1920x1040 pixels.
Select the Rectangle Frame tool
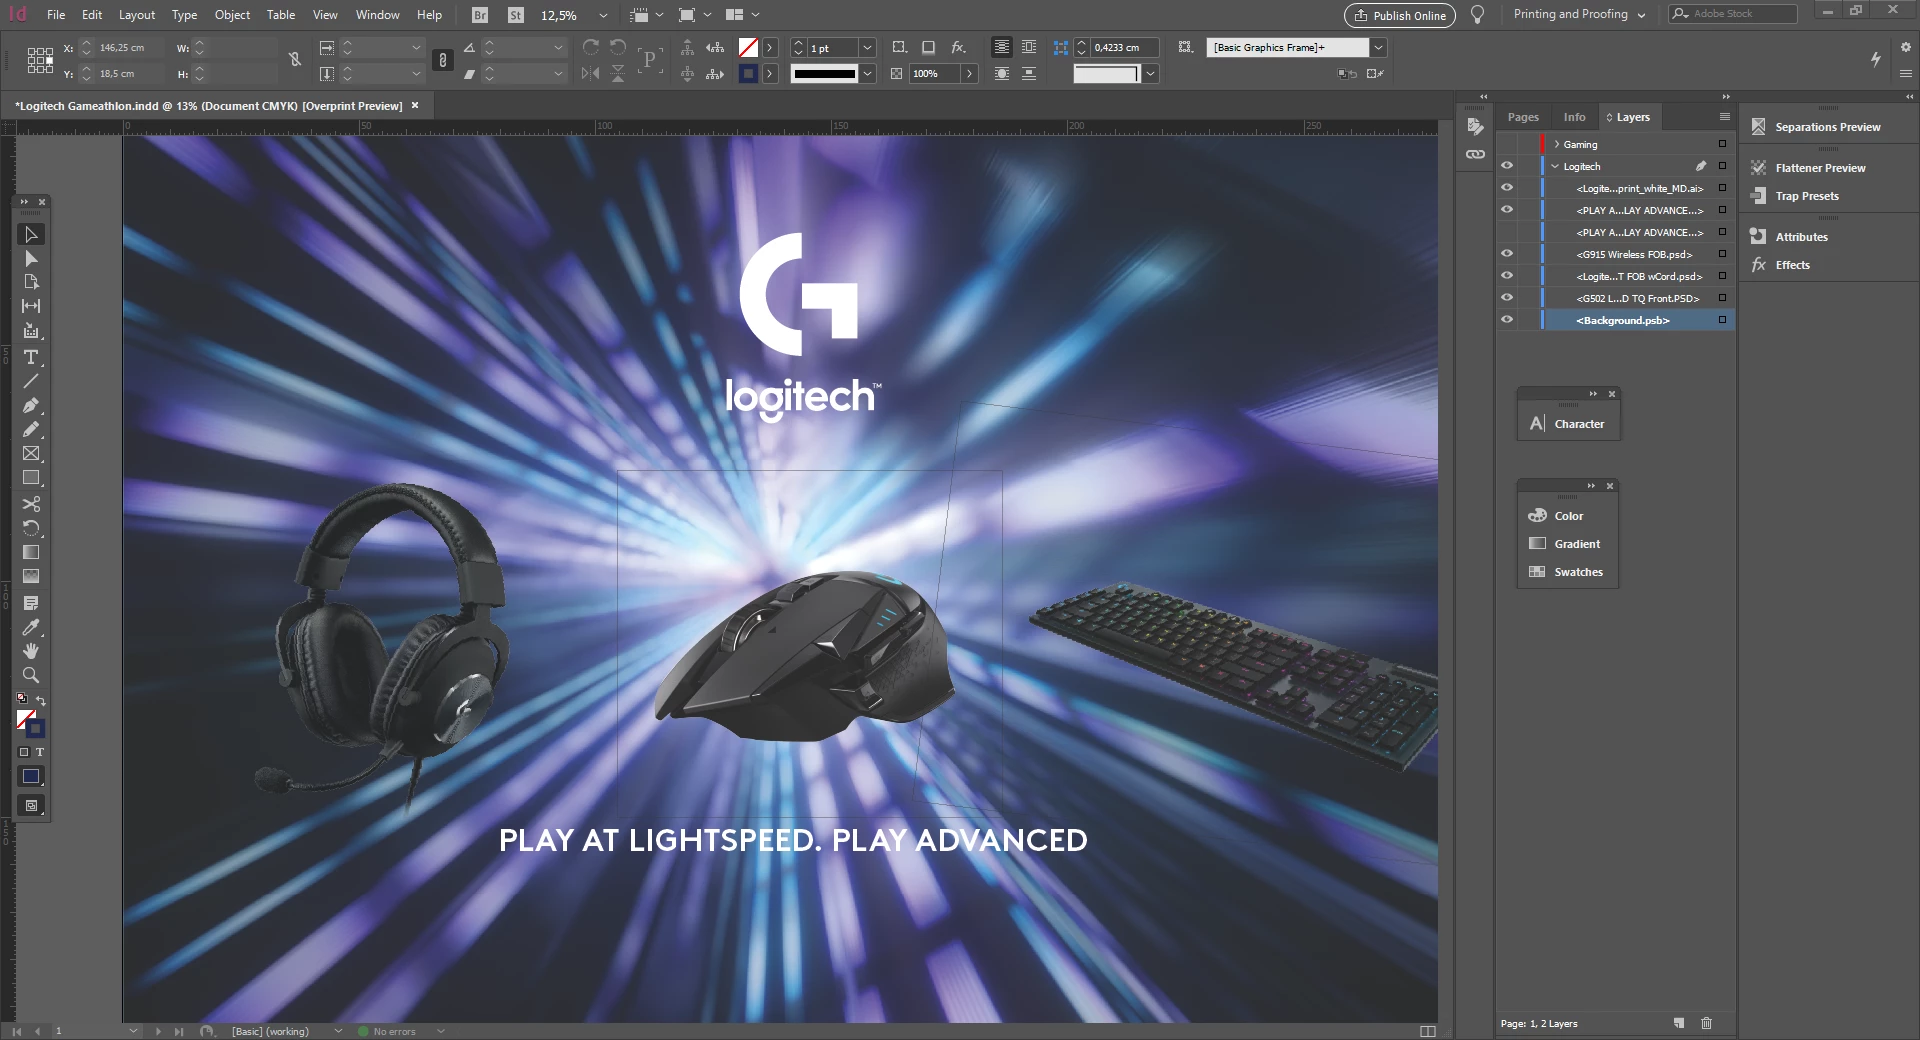(31, 453)
